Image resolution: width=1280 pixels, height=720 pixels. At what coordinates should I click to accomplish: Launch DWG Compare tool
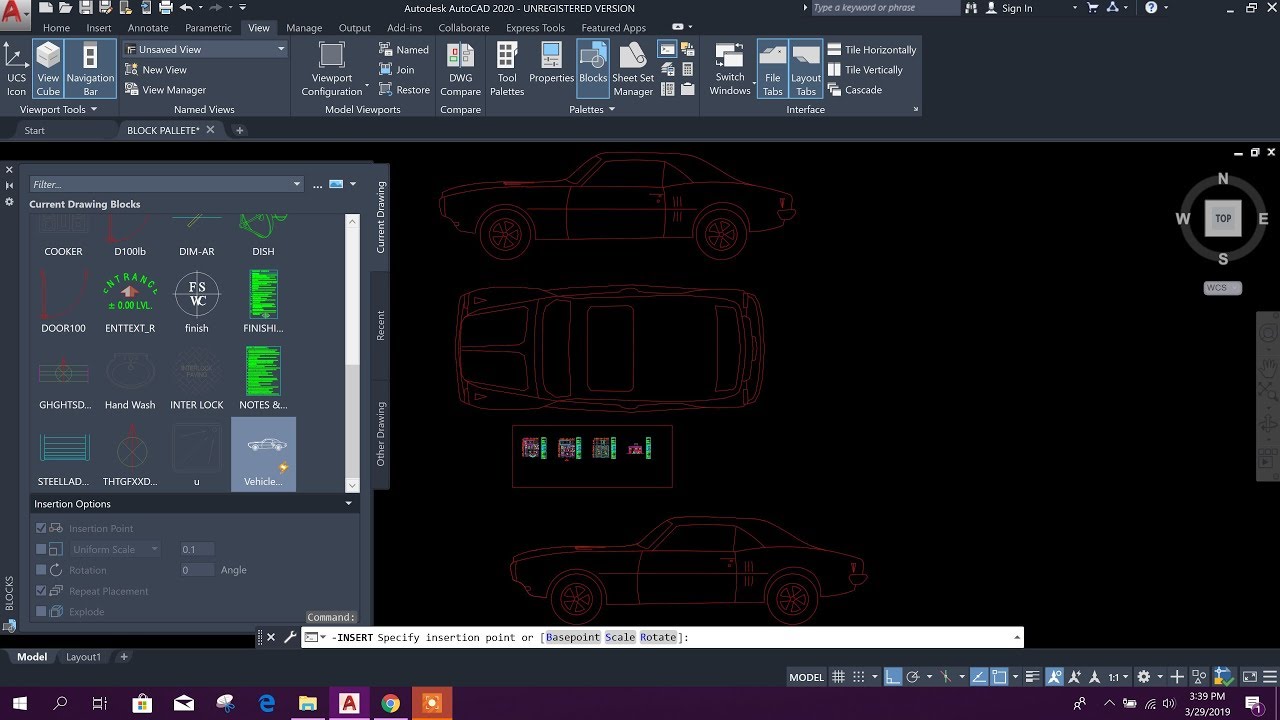point(460,69)
